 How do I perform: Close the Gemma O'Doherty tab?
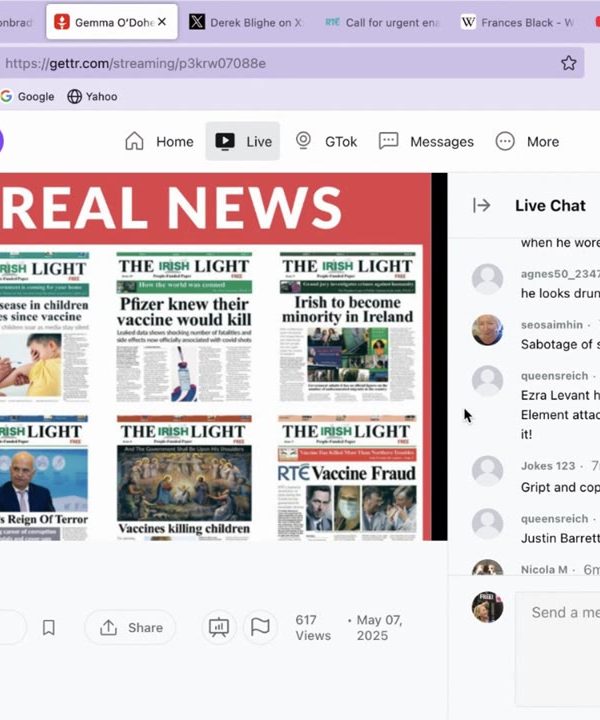click(162, 22)
